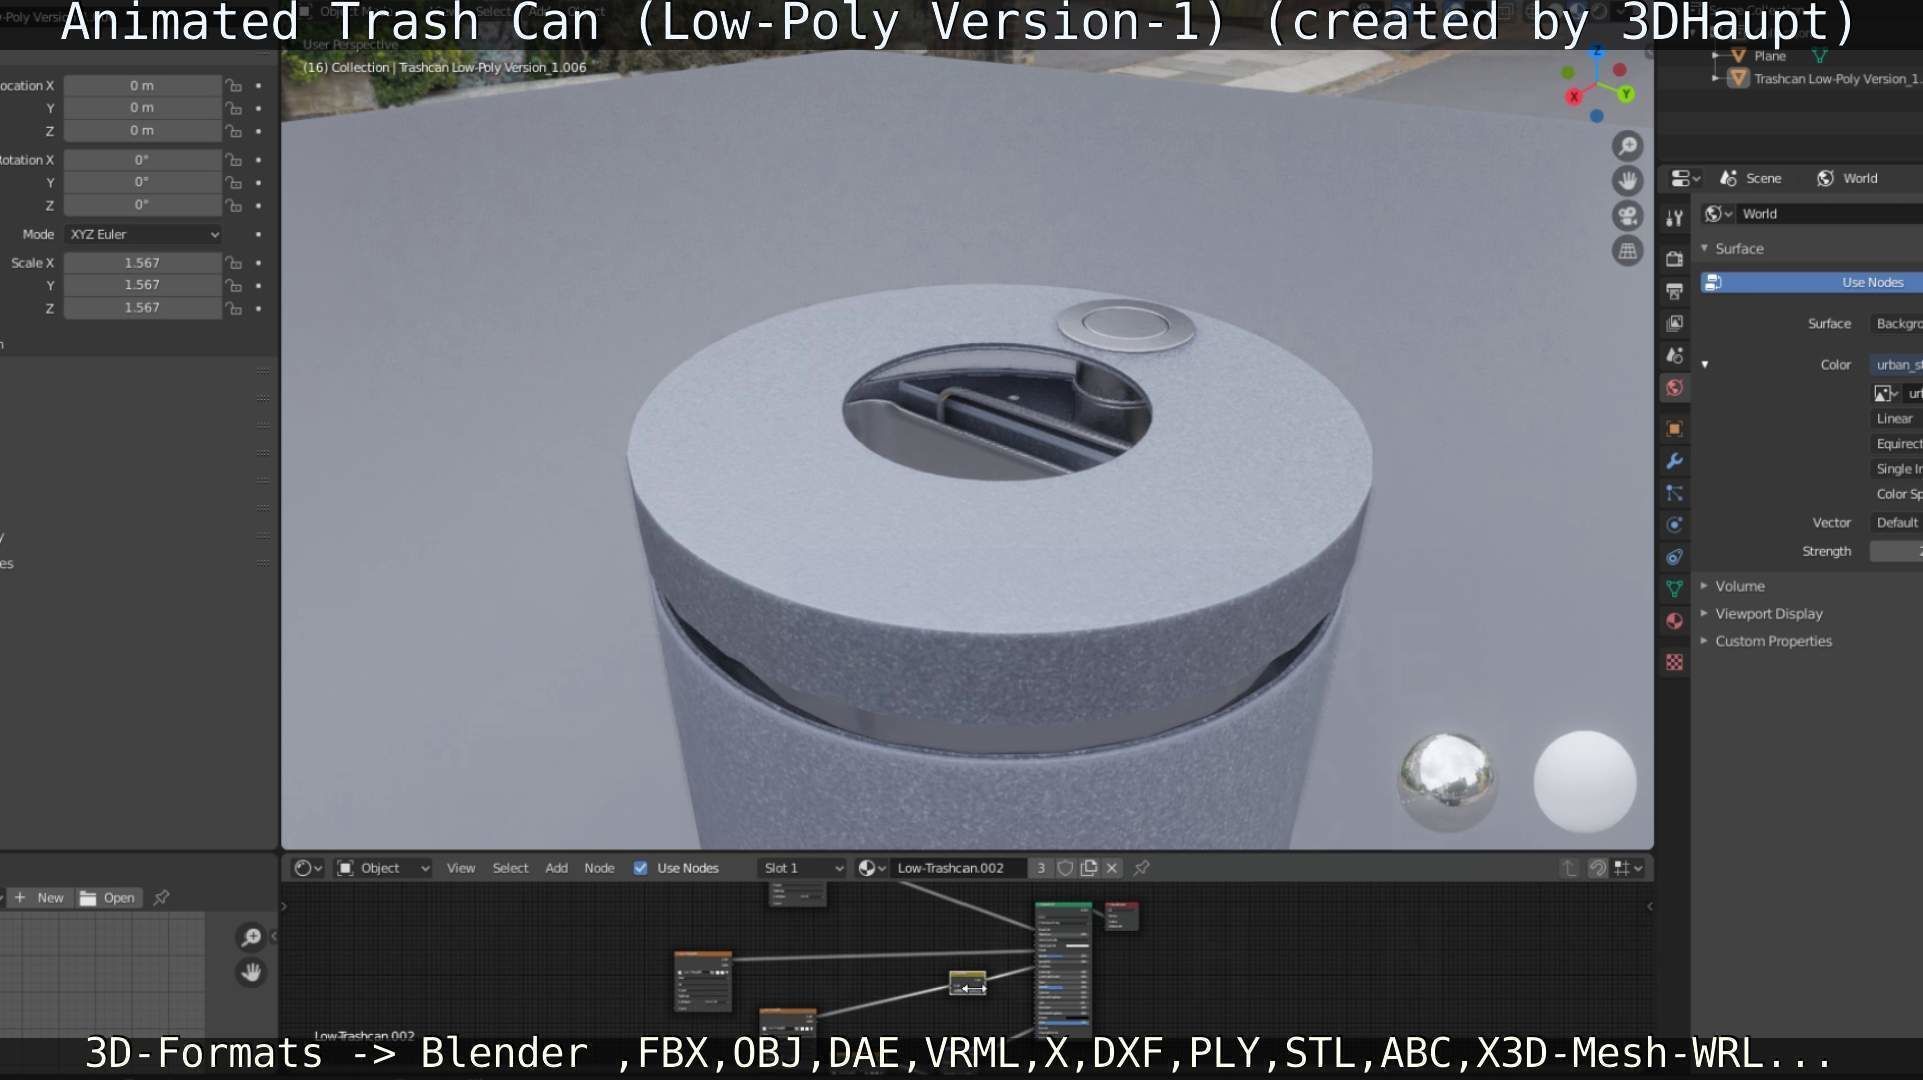Open the node editor Select menu
The height and width of the screenshot is (1080, 1923).
[510, 868]
